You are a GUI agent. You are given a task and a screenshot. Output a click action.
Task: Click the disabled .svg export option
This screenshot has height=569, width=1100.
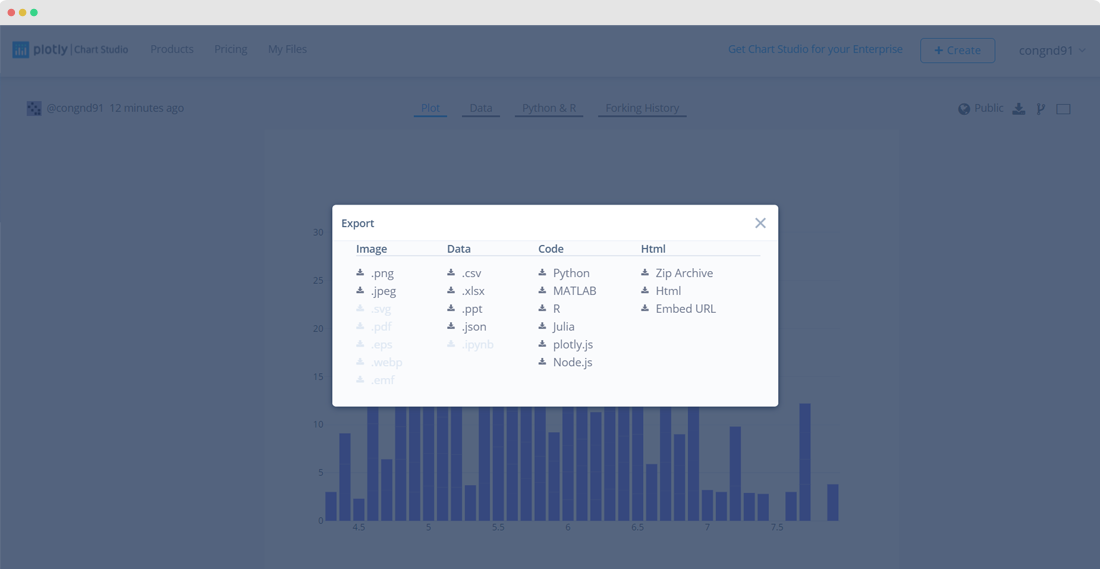pyautogui.click(x=373, y=309)
